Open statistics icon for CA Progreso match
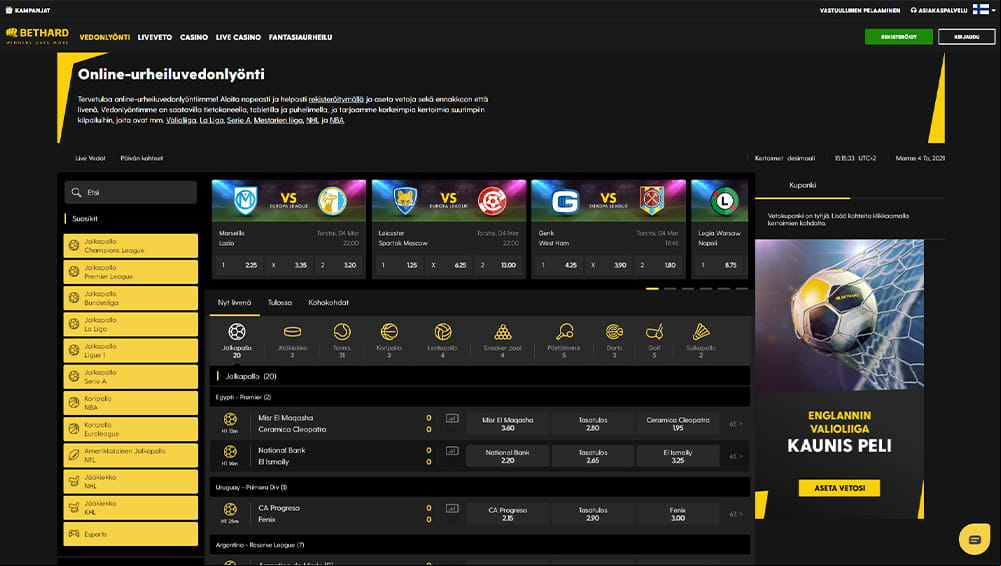The image size is (1001, 566). click(x=452, y=509)
